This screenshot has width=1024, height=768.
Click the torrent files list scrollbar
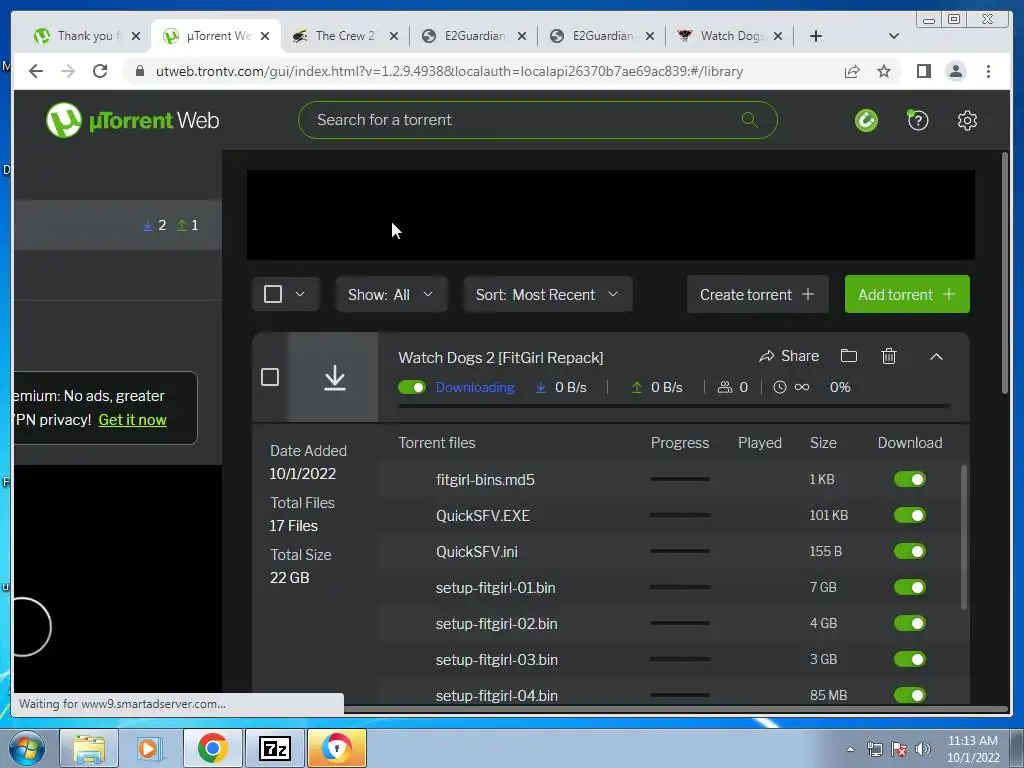964,537
